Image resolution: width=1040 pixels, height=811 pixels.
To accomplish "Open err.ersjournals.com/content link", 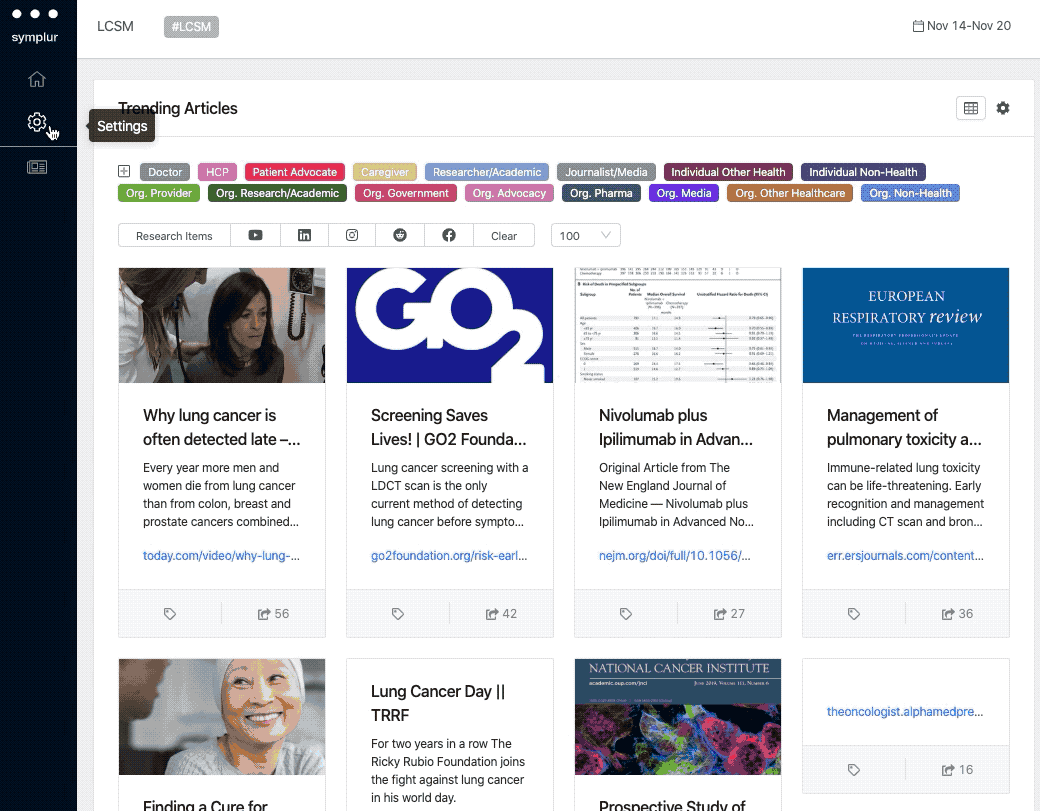I will 905,556.
